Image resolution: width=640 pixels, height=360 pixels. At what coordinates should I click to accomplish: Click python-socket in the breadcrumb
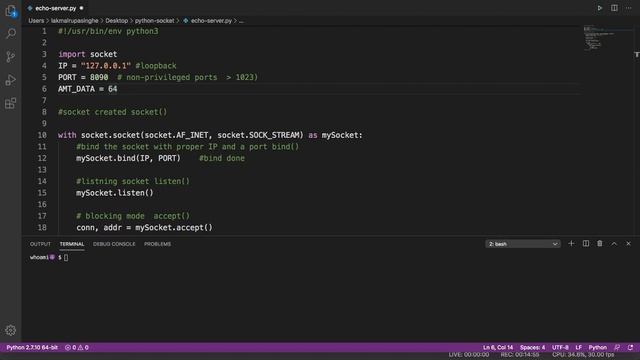[154, 20]
